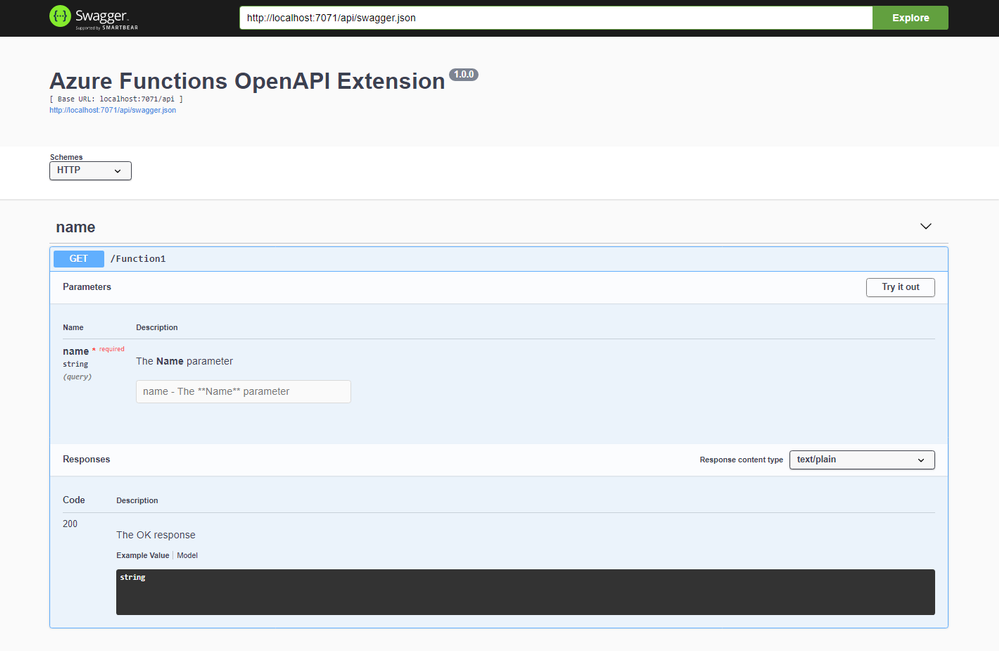This screenshot has width=999, height=651.
Task: Click the Swagger wordmark text
Action: pyautogui.click(x=102, y=16)
